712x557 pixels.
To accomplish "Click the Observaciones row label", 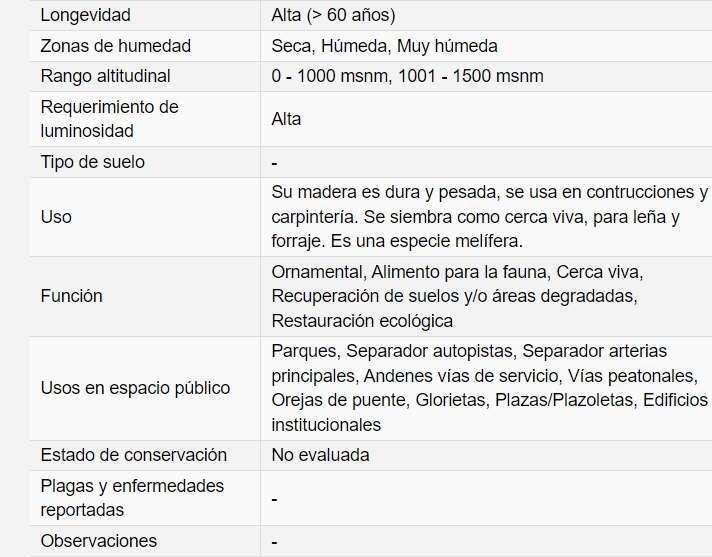I will 98,541.
